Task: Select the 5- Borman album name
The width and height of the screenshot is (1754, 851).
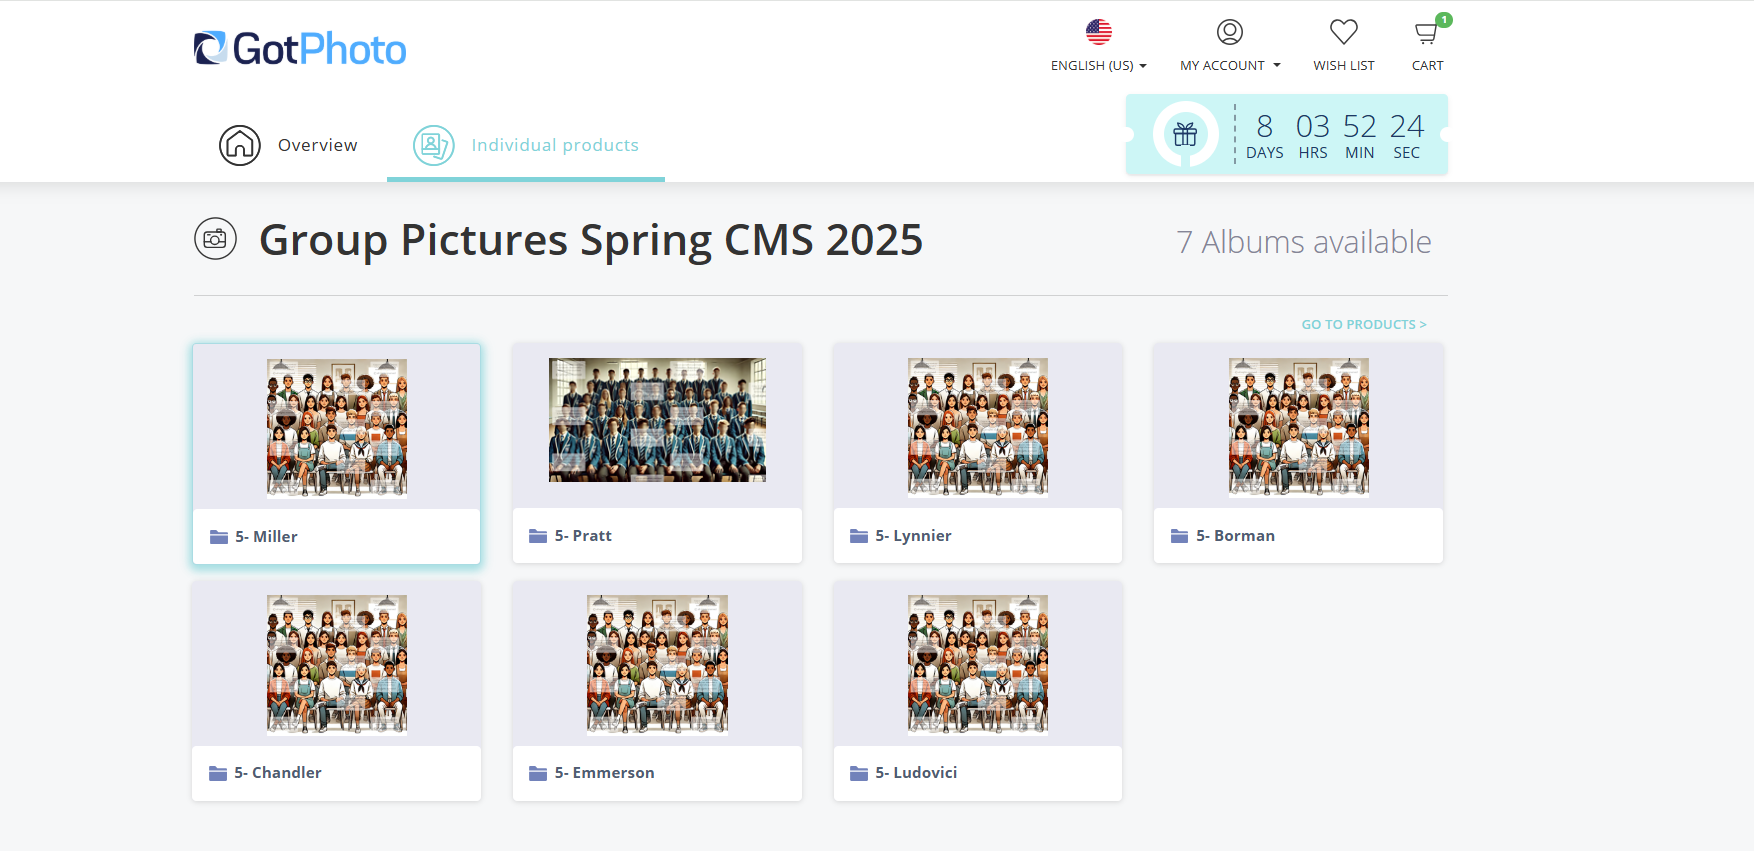Action: pyautogui.click(x=1235, y=536)
